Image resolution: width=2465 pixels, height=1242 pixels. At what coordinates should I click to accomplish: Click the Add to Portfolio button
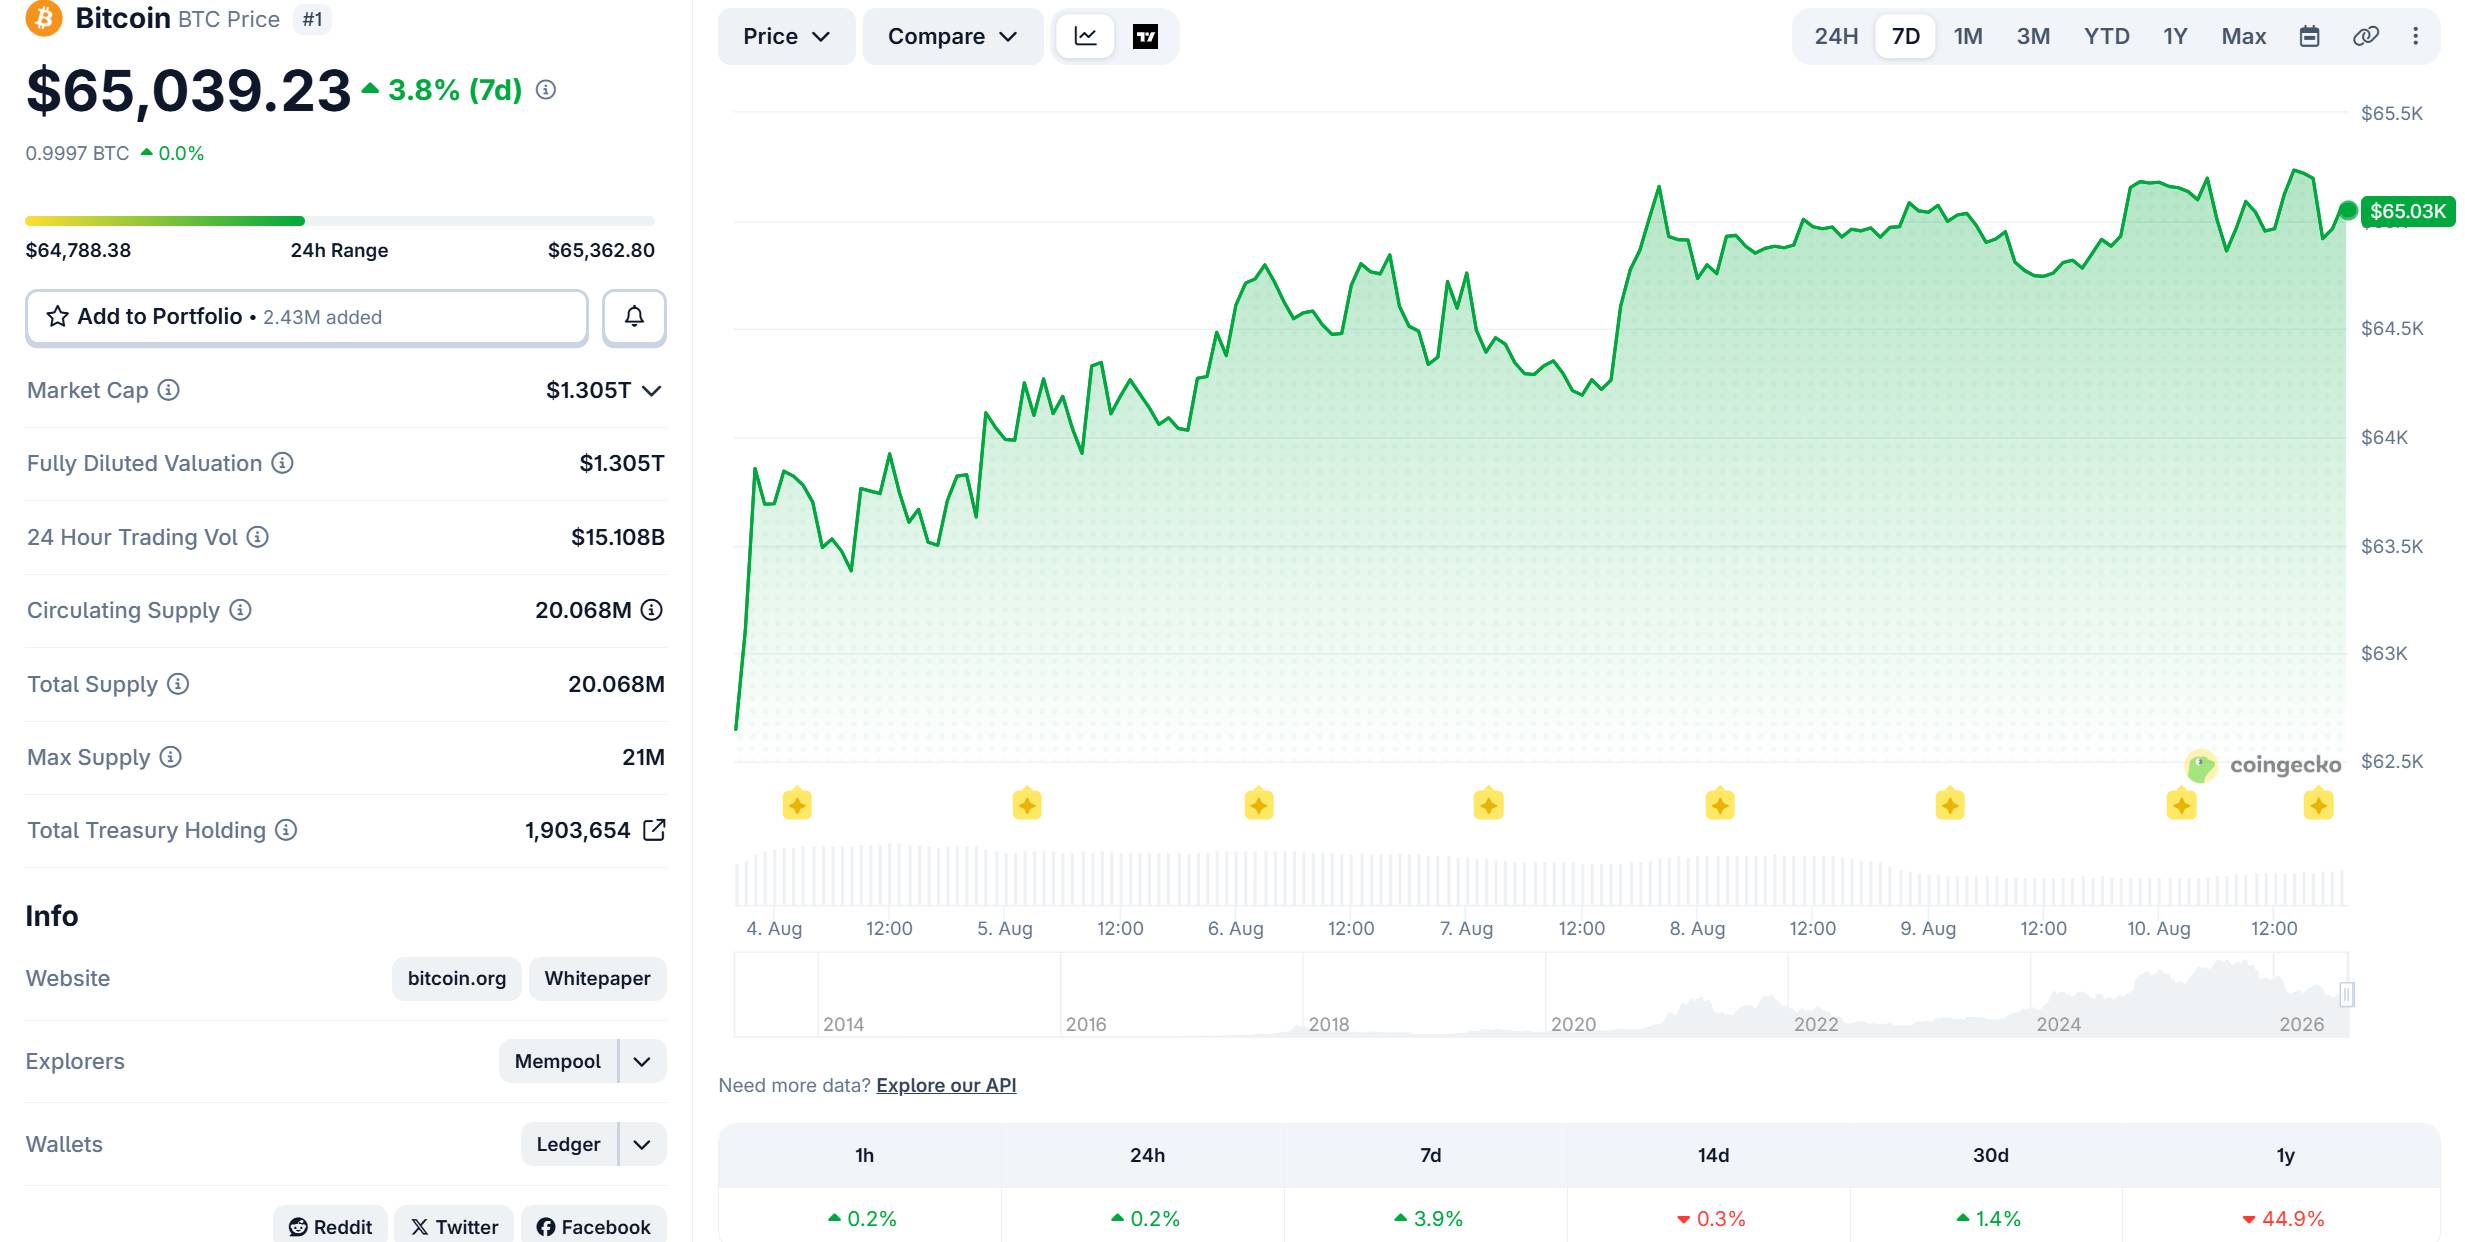[307, 318]
